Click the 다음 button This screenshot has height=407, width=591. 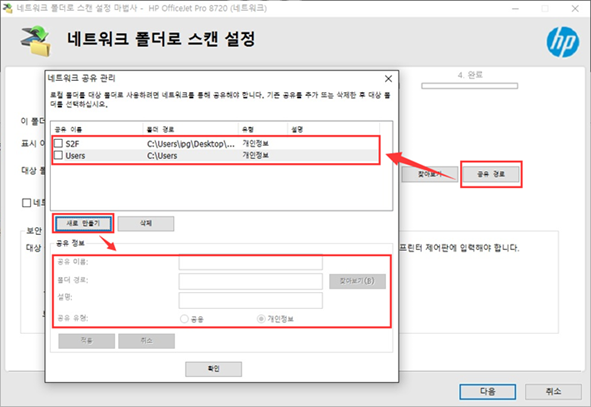click(487, 392)
